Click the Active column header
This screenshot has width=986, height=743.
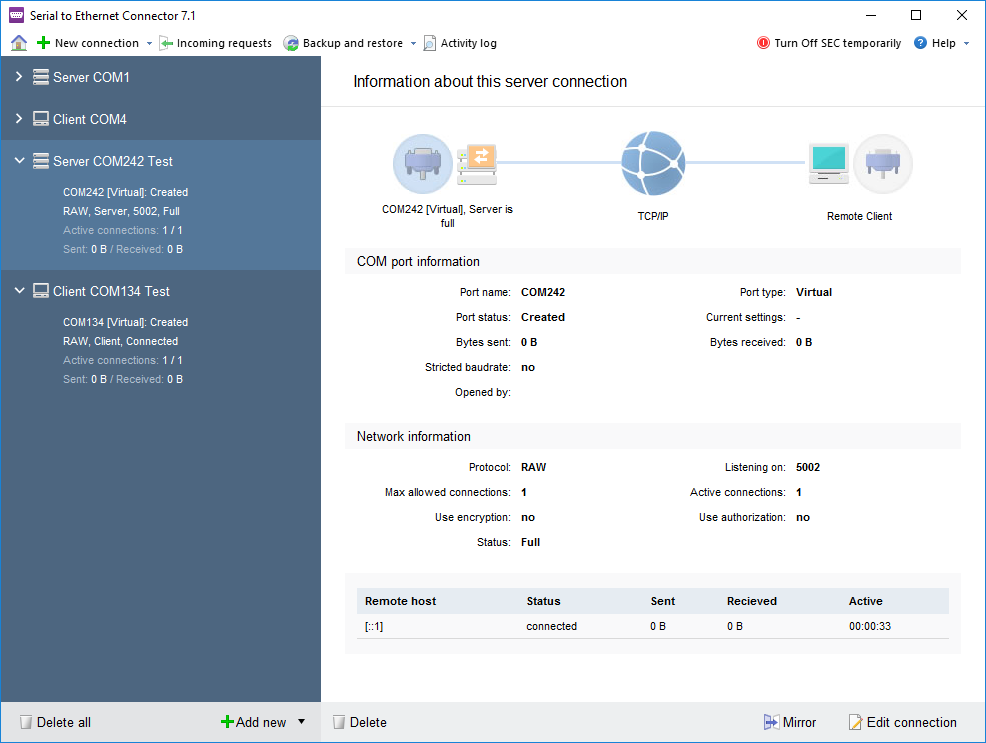coord(865,601)
